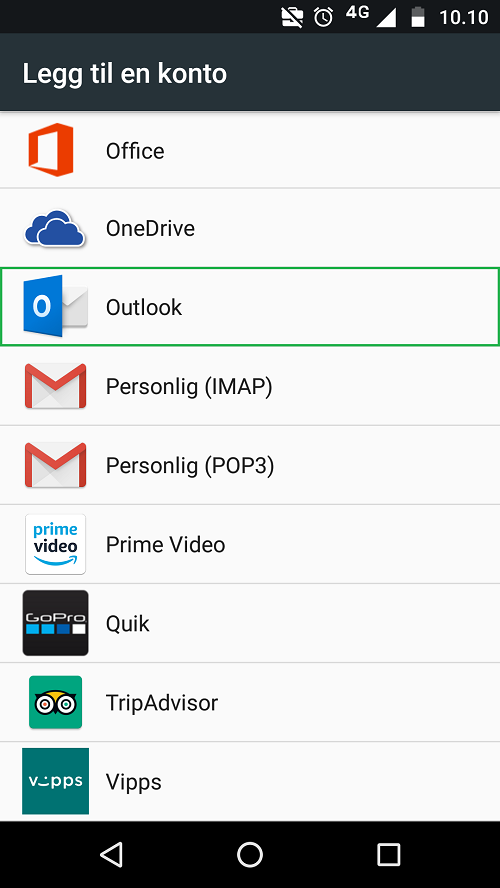Tap the Gmail icon for Personlig (POP3)
The height and width of the screenshot is (888, 500).
click(x=55, y=465)
